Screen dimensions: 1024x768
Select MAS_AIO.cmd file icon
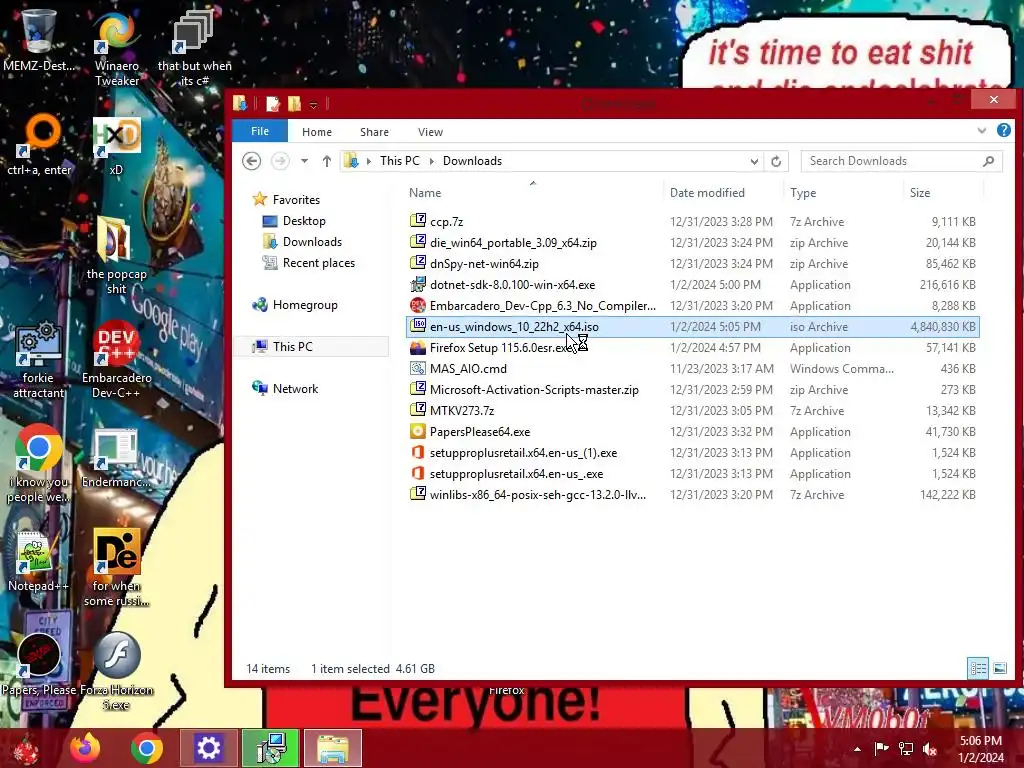418,368
